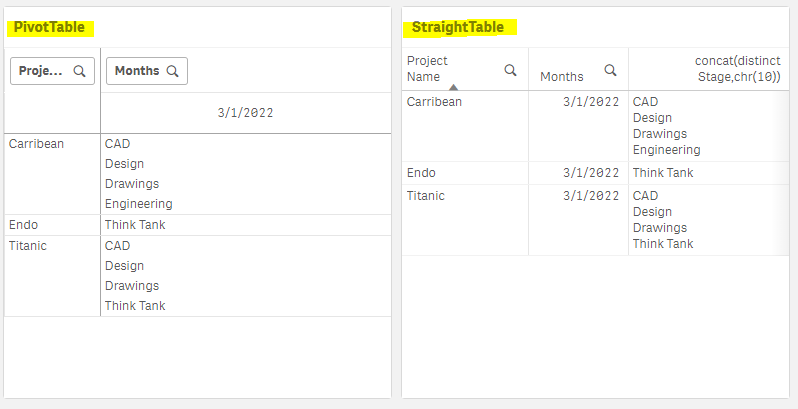This screenshot has height=409, width=798.
Task: Select Endo row in PivotTable
Action: 23,225
